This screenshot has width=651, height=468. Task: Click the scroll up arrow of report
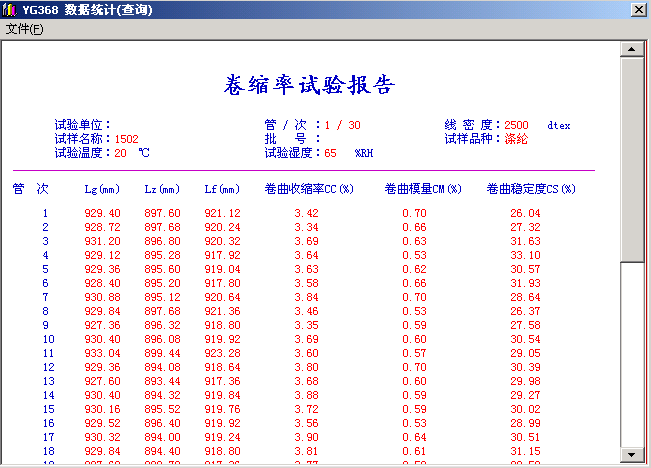click(x=630, y=48)
